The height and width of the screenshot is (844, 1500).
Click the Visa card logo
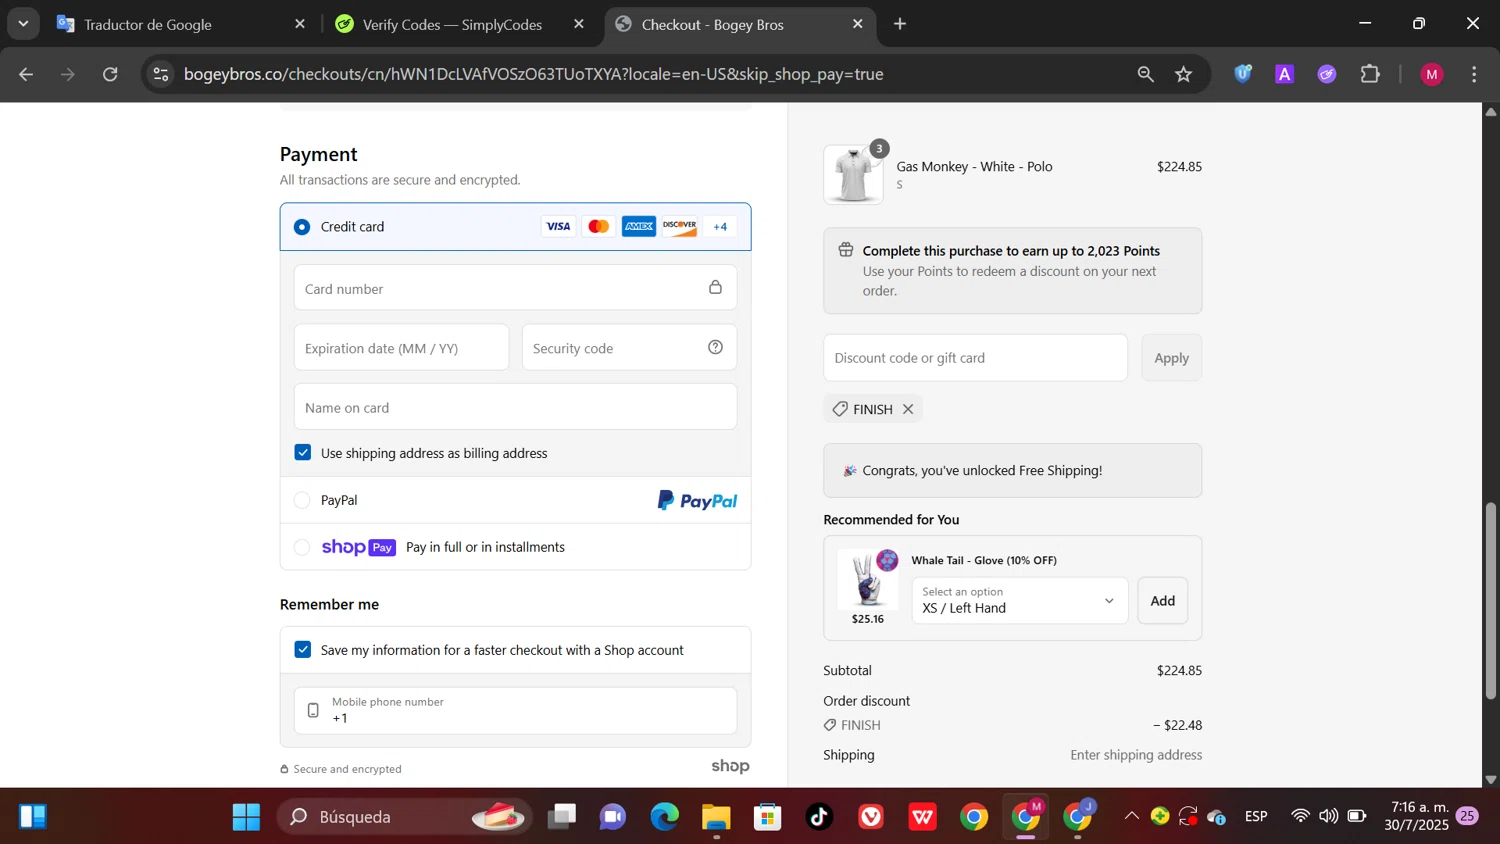tap(558, 227)
